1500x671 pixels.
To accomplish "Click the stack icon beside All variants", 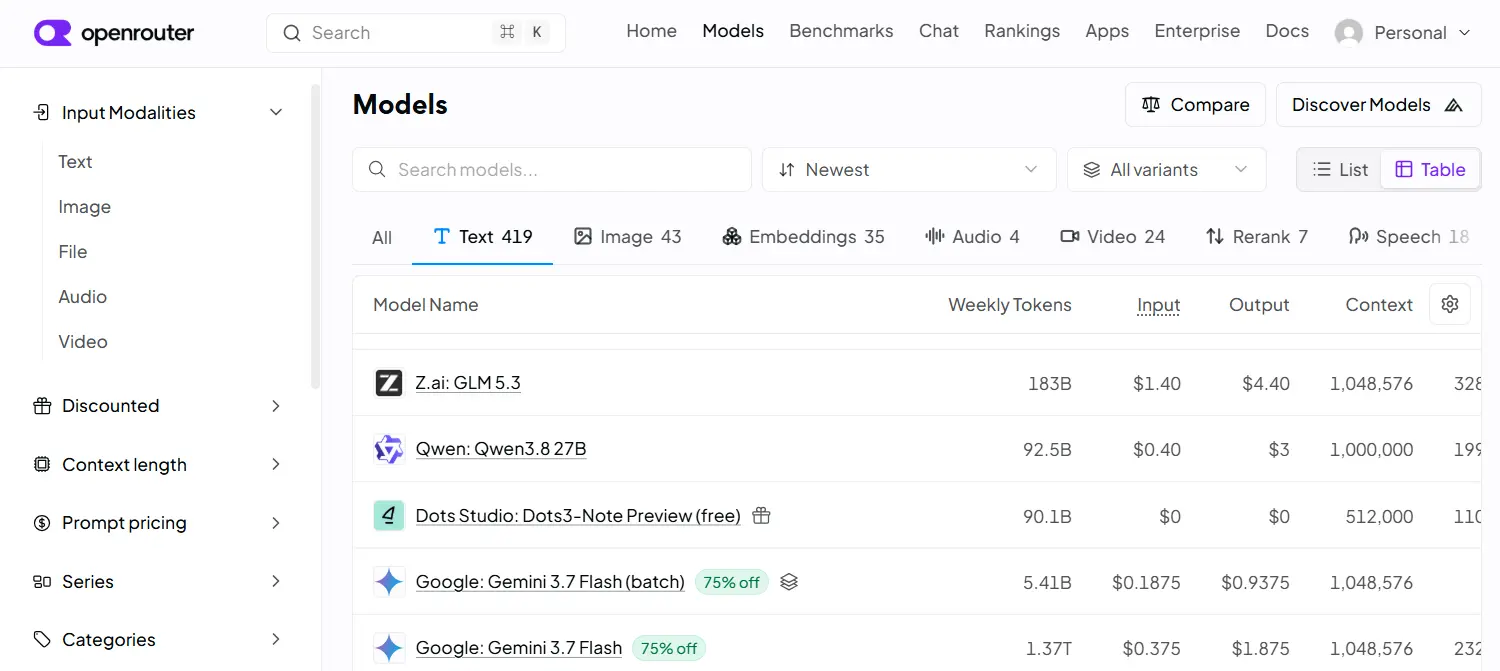I will [1092, 169].
